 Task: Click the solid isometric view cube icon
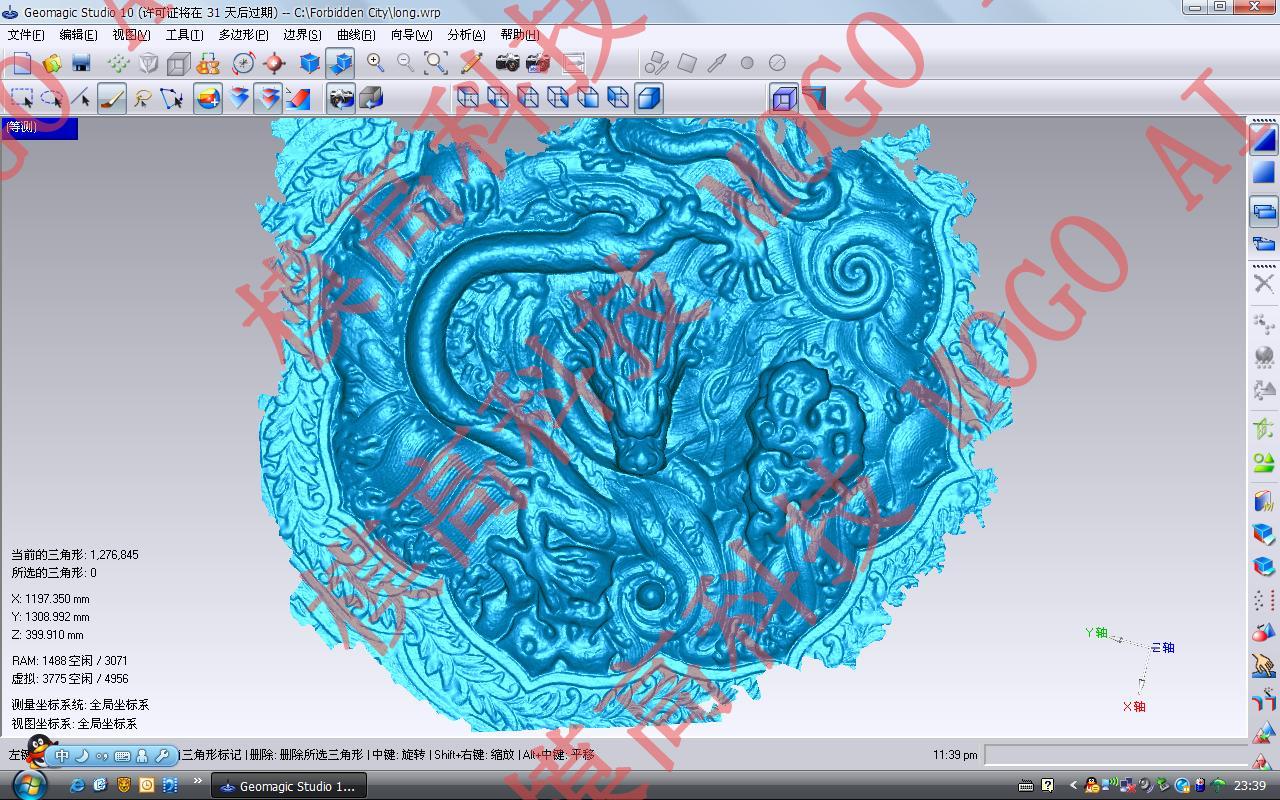click(649, 98)
